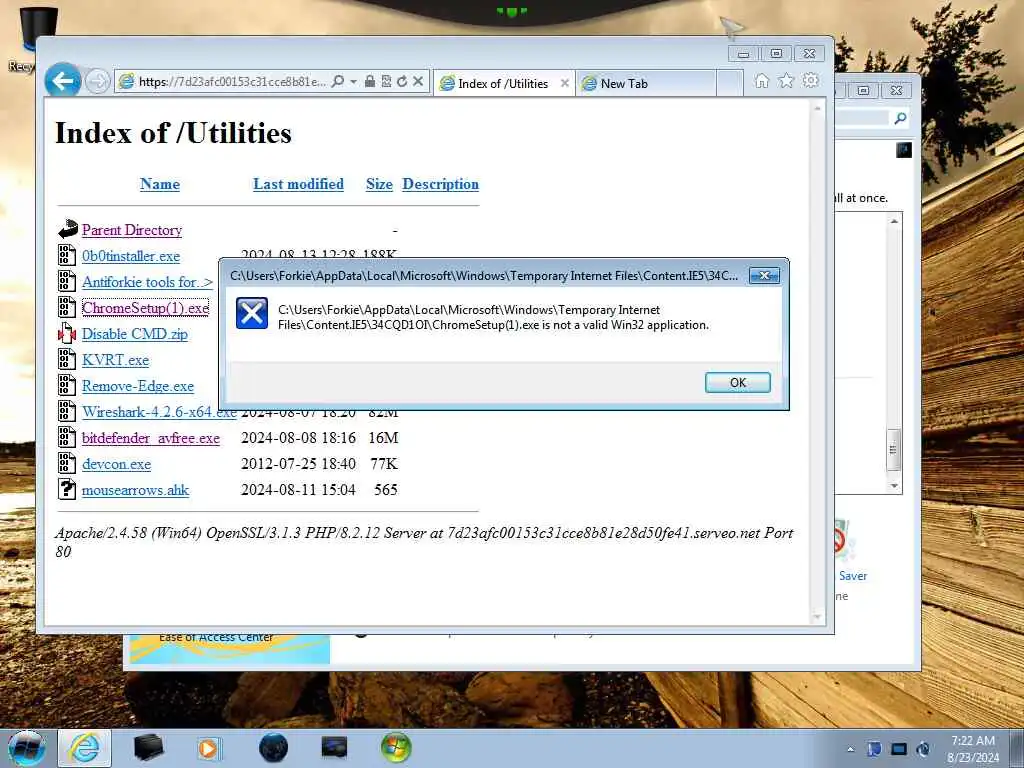Screen dimensions: 1024x768
Task: Click the refresh icon in the address bar
Action: 402,81
